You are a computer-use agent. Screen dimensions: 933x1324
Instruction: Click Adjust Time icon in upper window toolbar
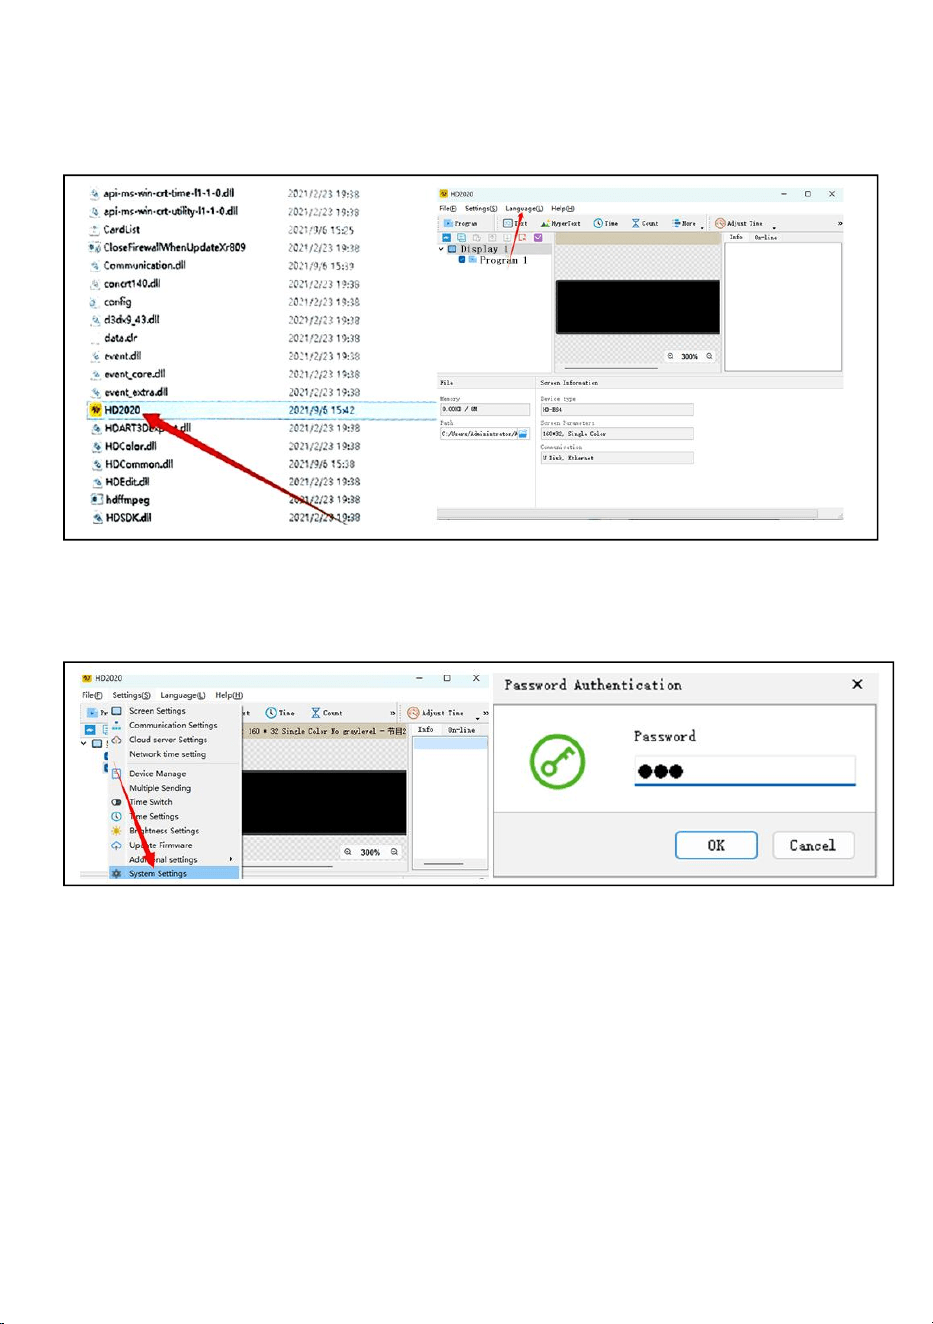click(719, 223)
